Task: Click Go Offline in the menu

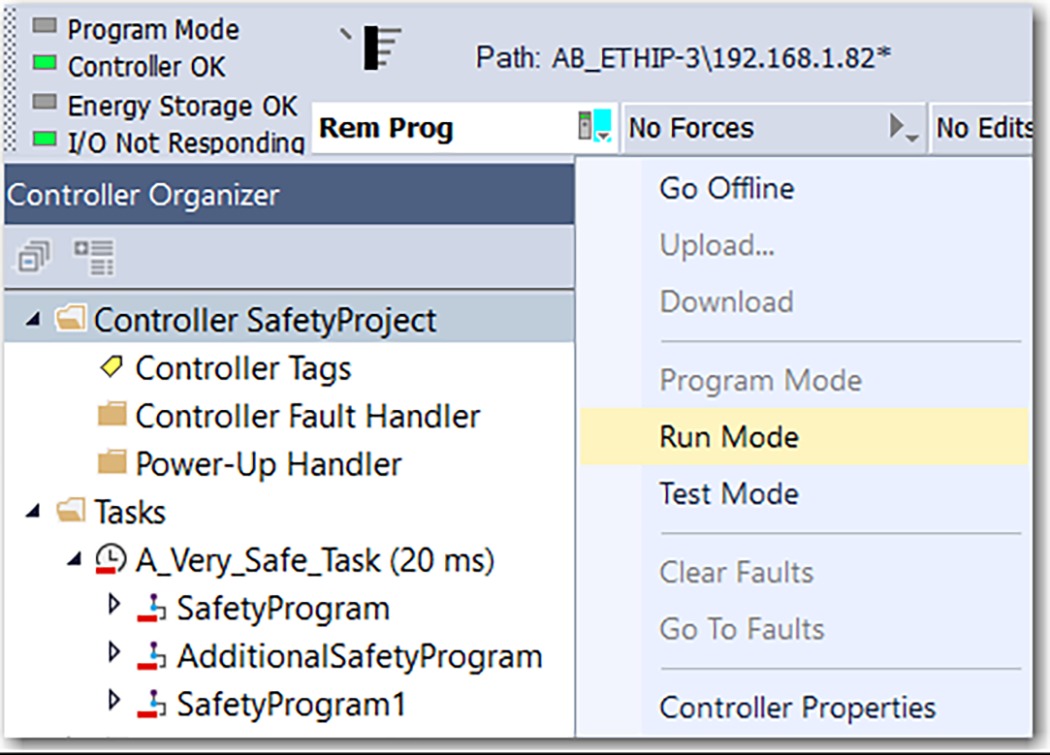Action: click(x=726, y=188)
